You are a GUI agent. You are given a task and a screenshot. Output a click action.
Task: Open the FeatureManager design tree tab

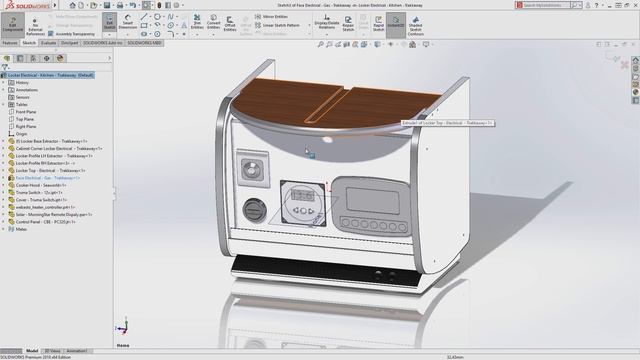[7, 58]
